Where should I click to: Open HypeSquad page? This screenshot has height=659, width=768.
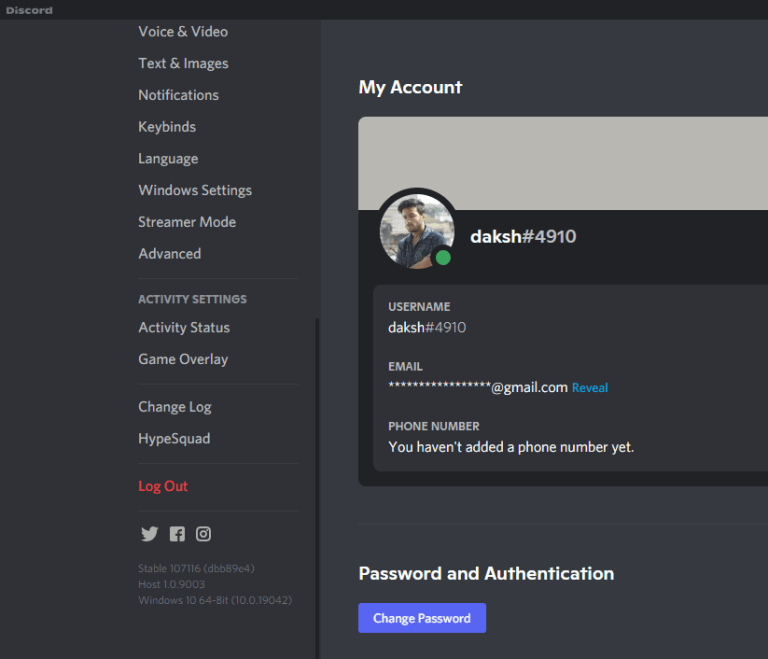pos(174,439)
